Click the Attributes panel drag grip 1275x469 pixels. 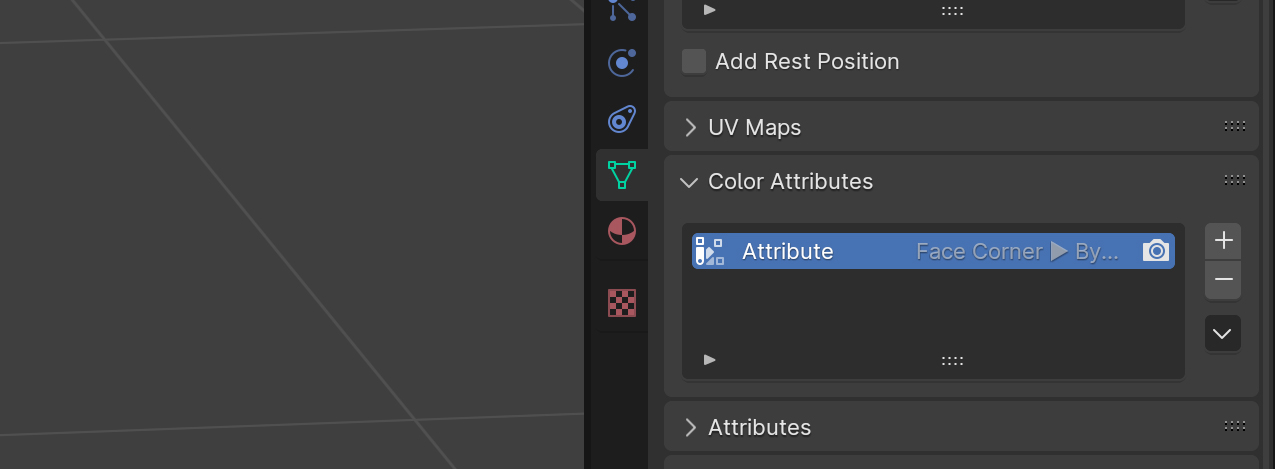(x=1235, y=425)
